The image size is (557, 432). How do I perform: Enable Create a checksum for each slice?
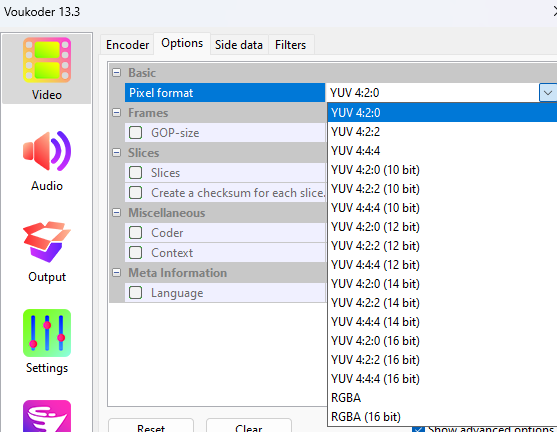tap(135, 193)
